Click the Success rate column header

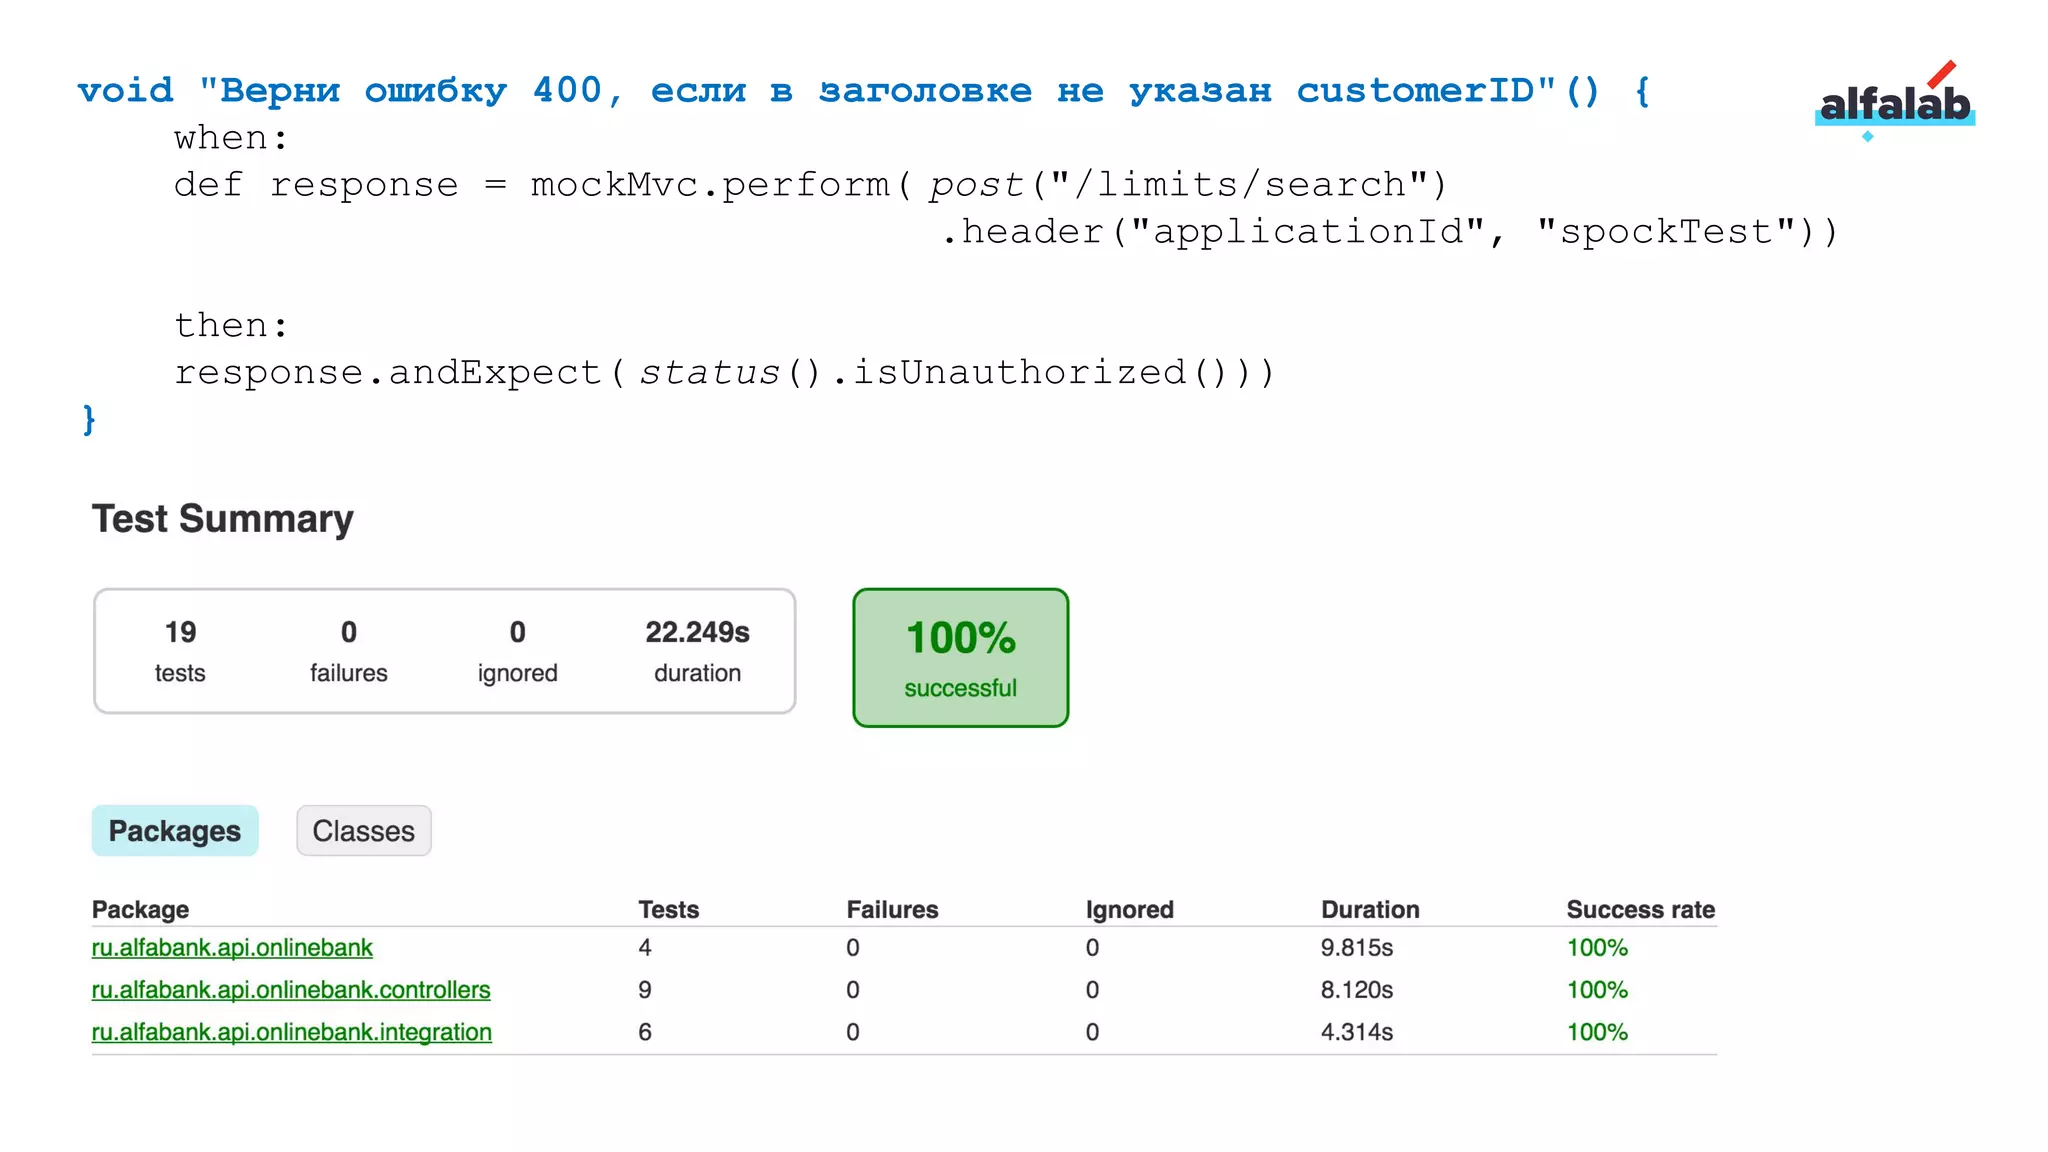[1641, 909]
